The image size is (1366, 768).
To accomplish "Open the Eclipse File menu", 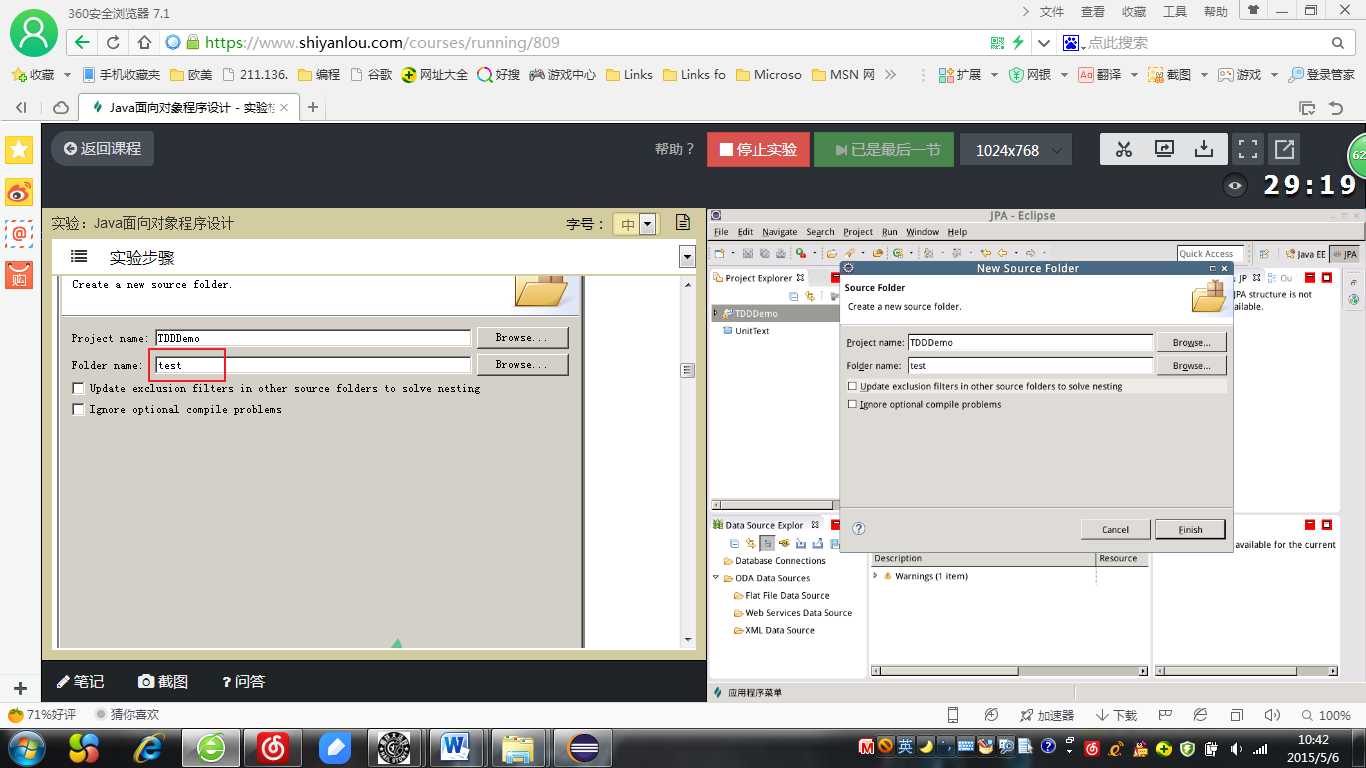I will [721, 232].
